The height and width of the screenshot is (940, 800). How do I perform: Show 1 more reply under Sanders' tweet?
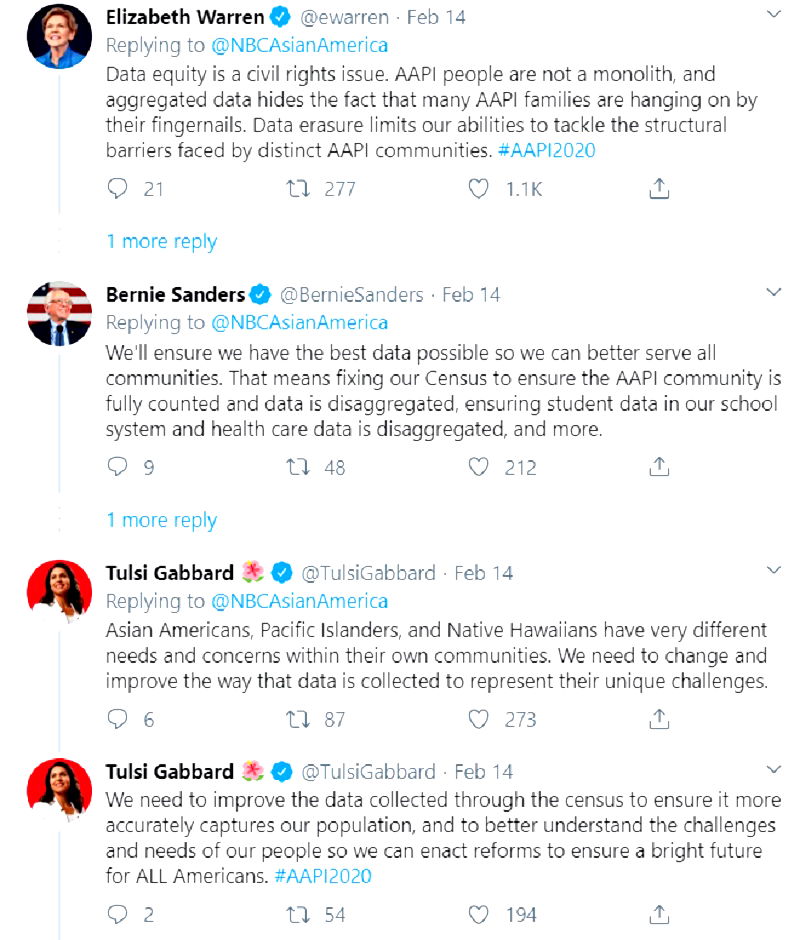click(x=161, y=520)
